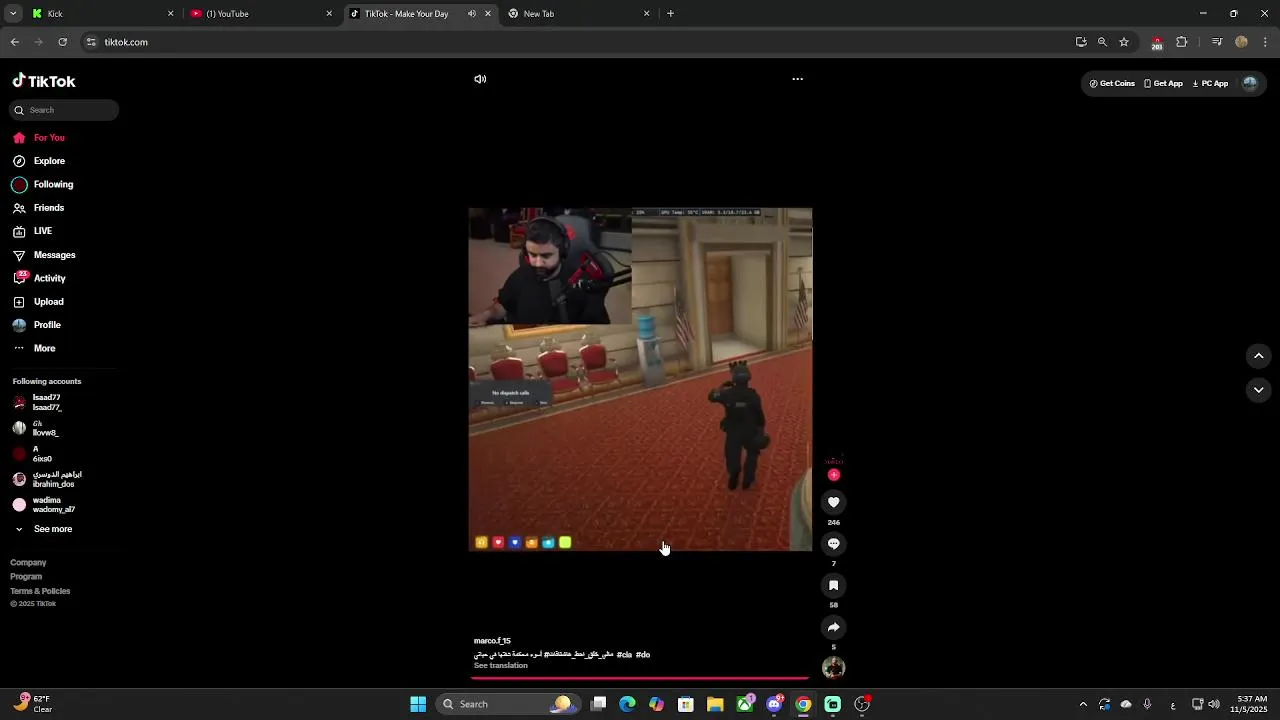
Task: Open creator profile marco.f_15
Action: tap(492, 641)
